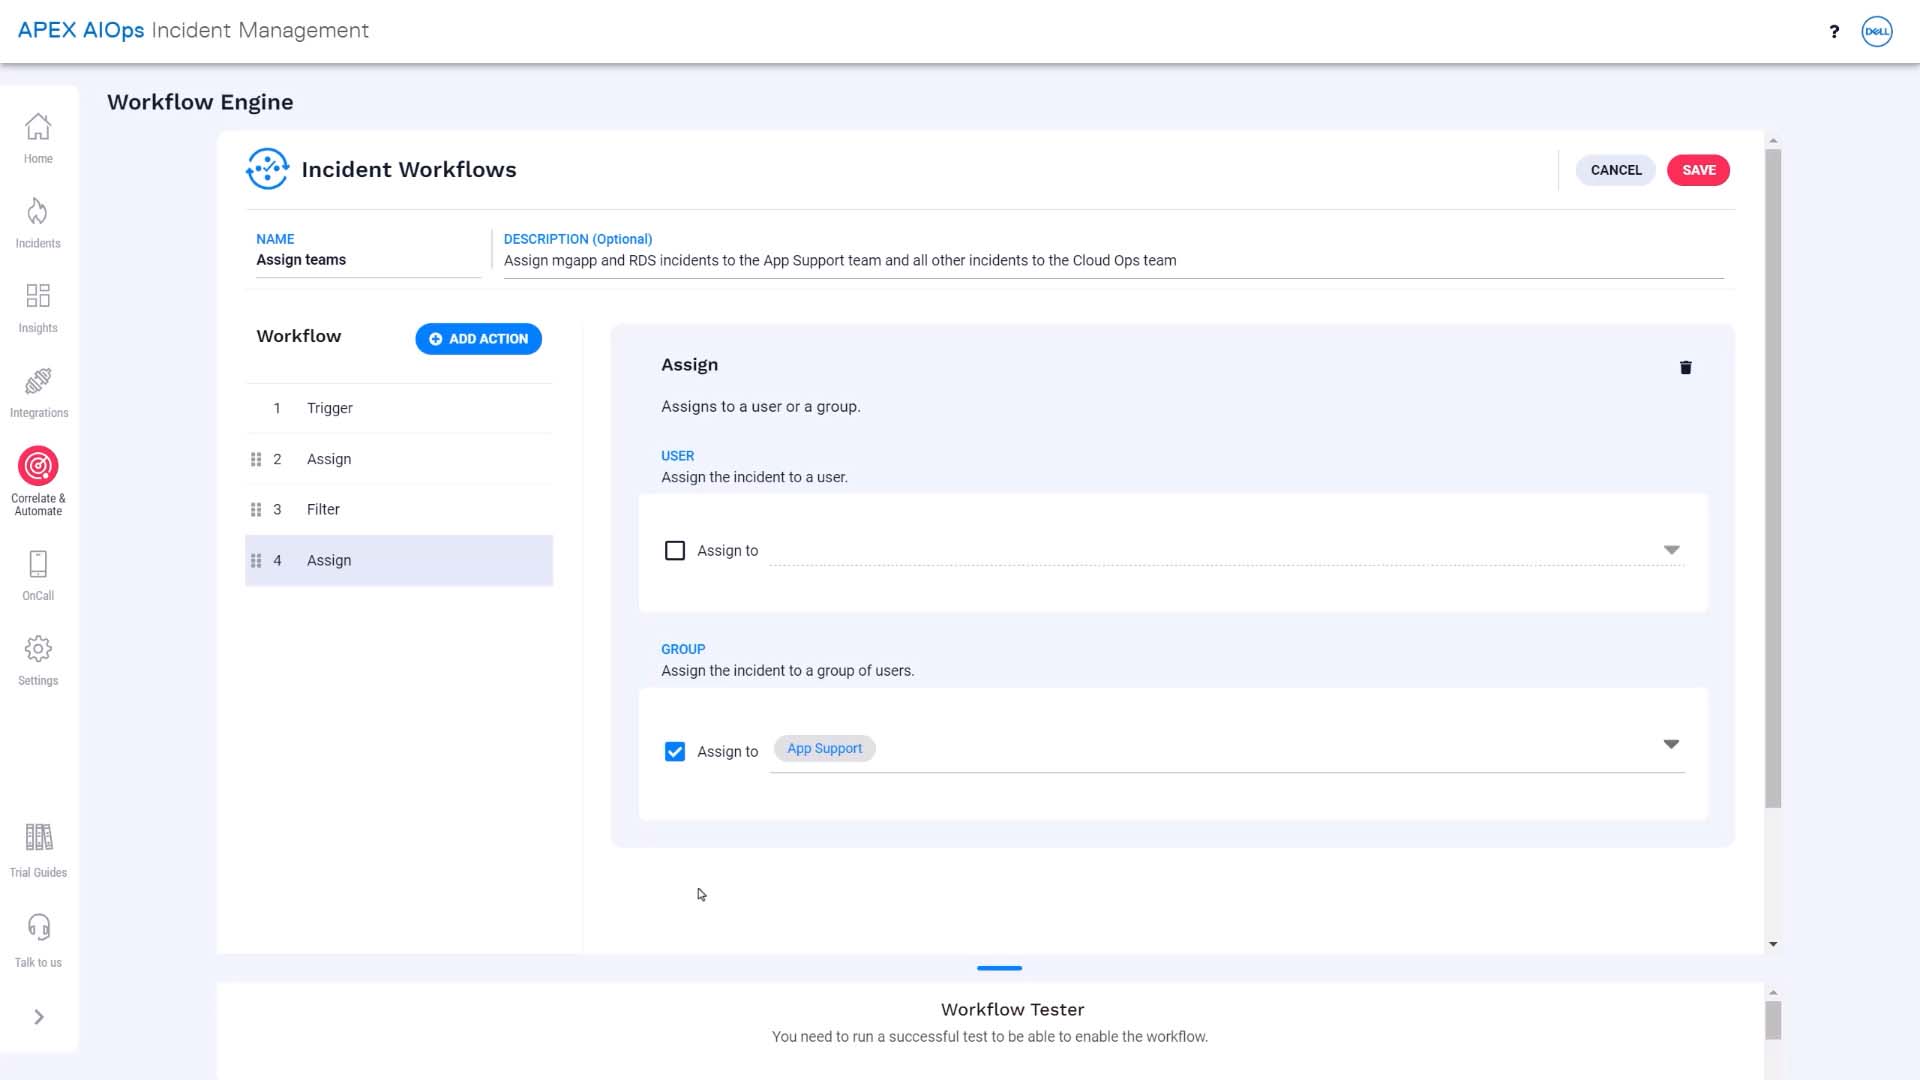Image resolution: width=1920 pixels, height=1080 pixels.
Task: Expand the GROUP Assign to dropdown arrow
Action: tap(1671, 744)
